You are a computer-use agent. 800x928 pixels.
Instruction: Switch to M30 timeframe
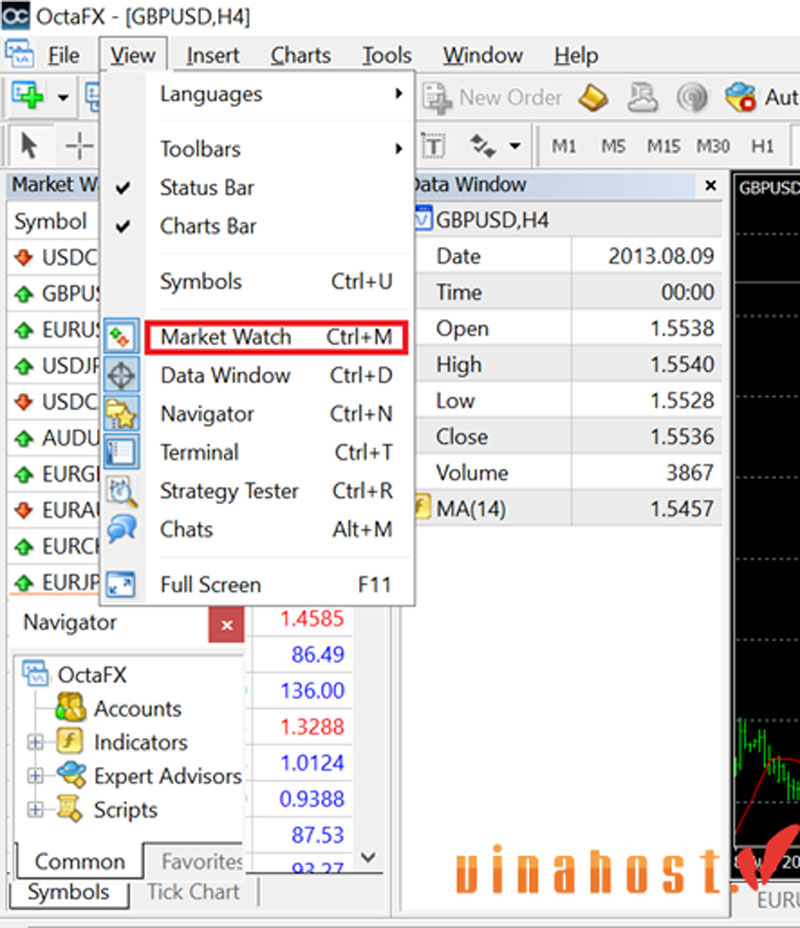[x=713, y=146]
